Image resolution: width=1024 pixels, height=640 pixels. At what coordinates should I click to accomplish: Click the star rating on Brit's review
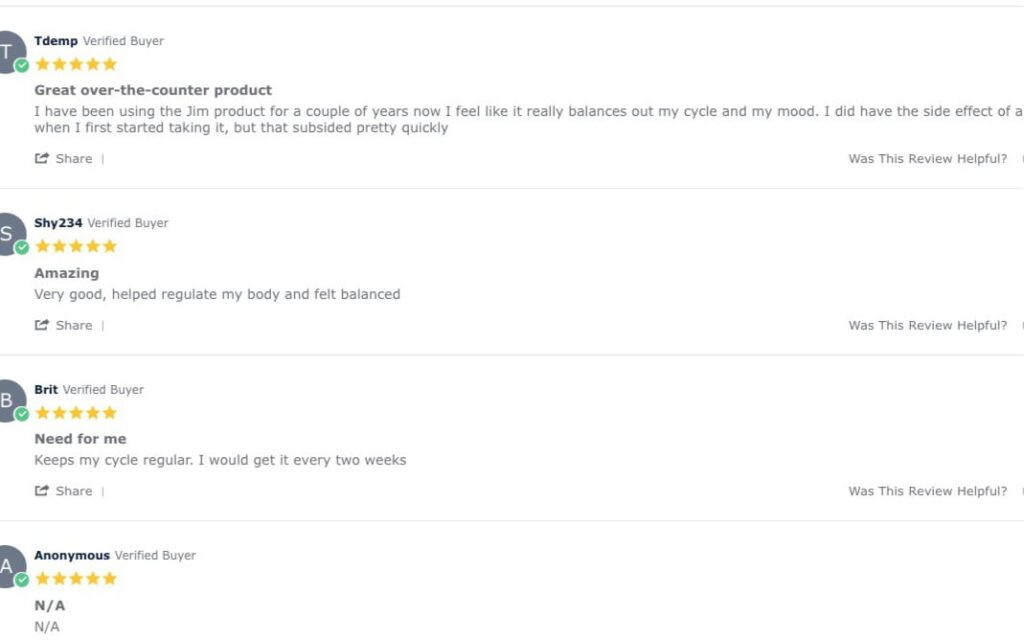point(76,412)
